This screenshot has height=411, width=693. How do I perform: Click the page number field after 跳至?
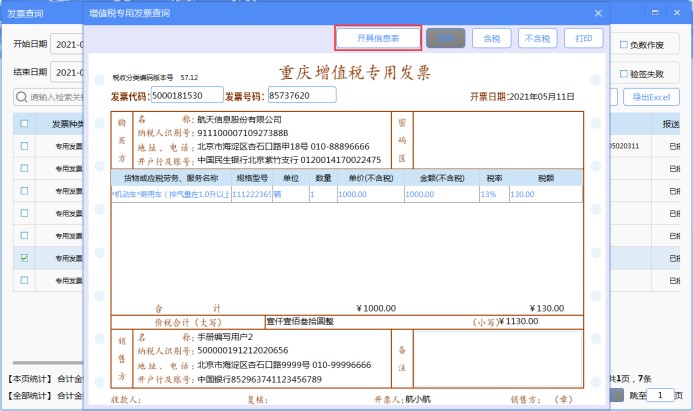click(661, 395)
